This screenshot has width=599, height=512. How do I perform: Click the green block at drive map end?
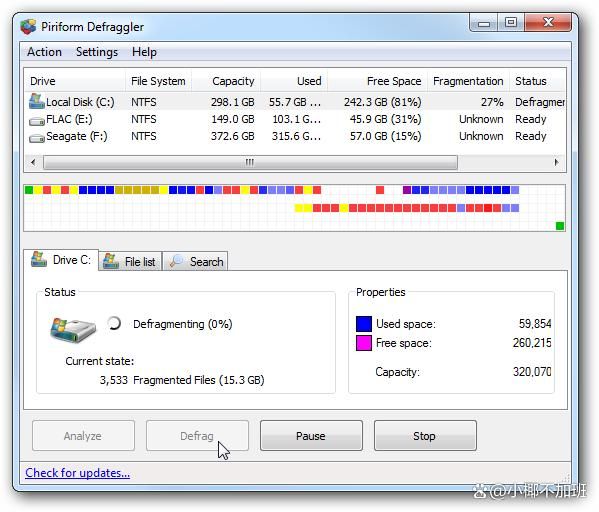(560, 226)
